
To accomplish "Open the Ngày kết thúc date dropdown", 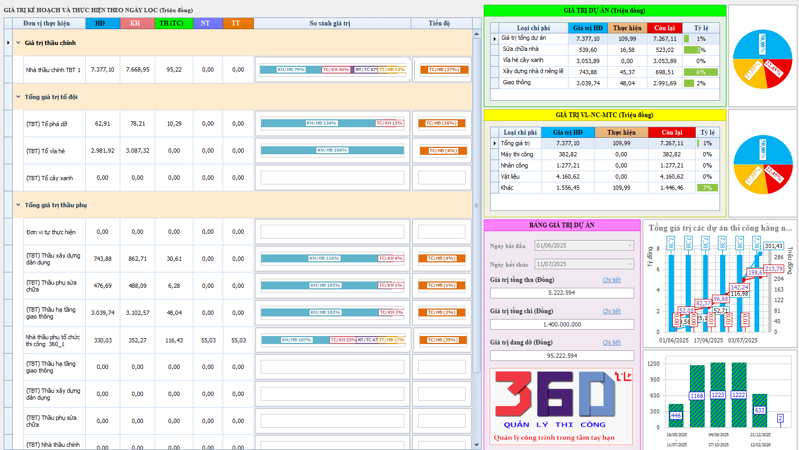I will click(x=630, y=264).
